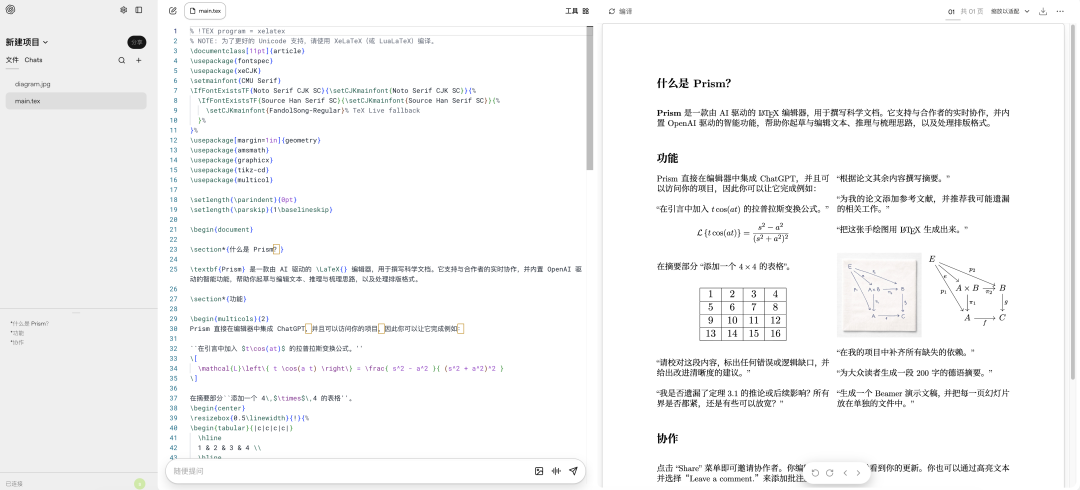Start a new chat with compose icon

coord(172,10)
